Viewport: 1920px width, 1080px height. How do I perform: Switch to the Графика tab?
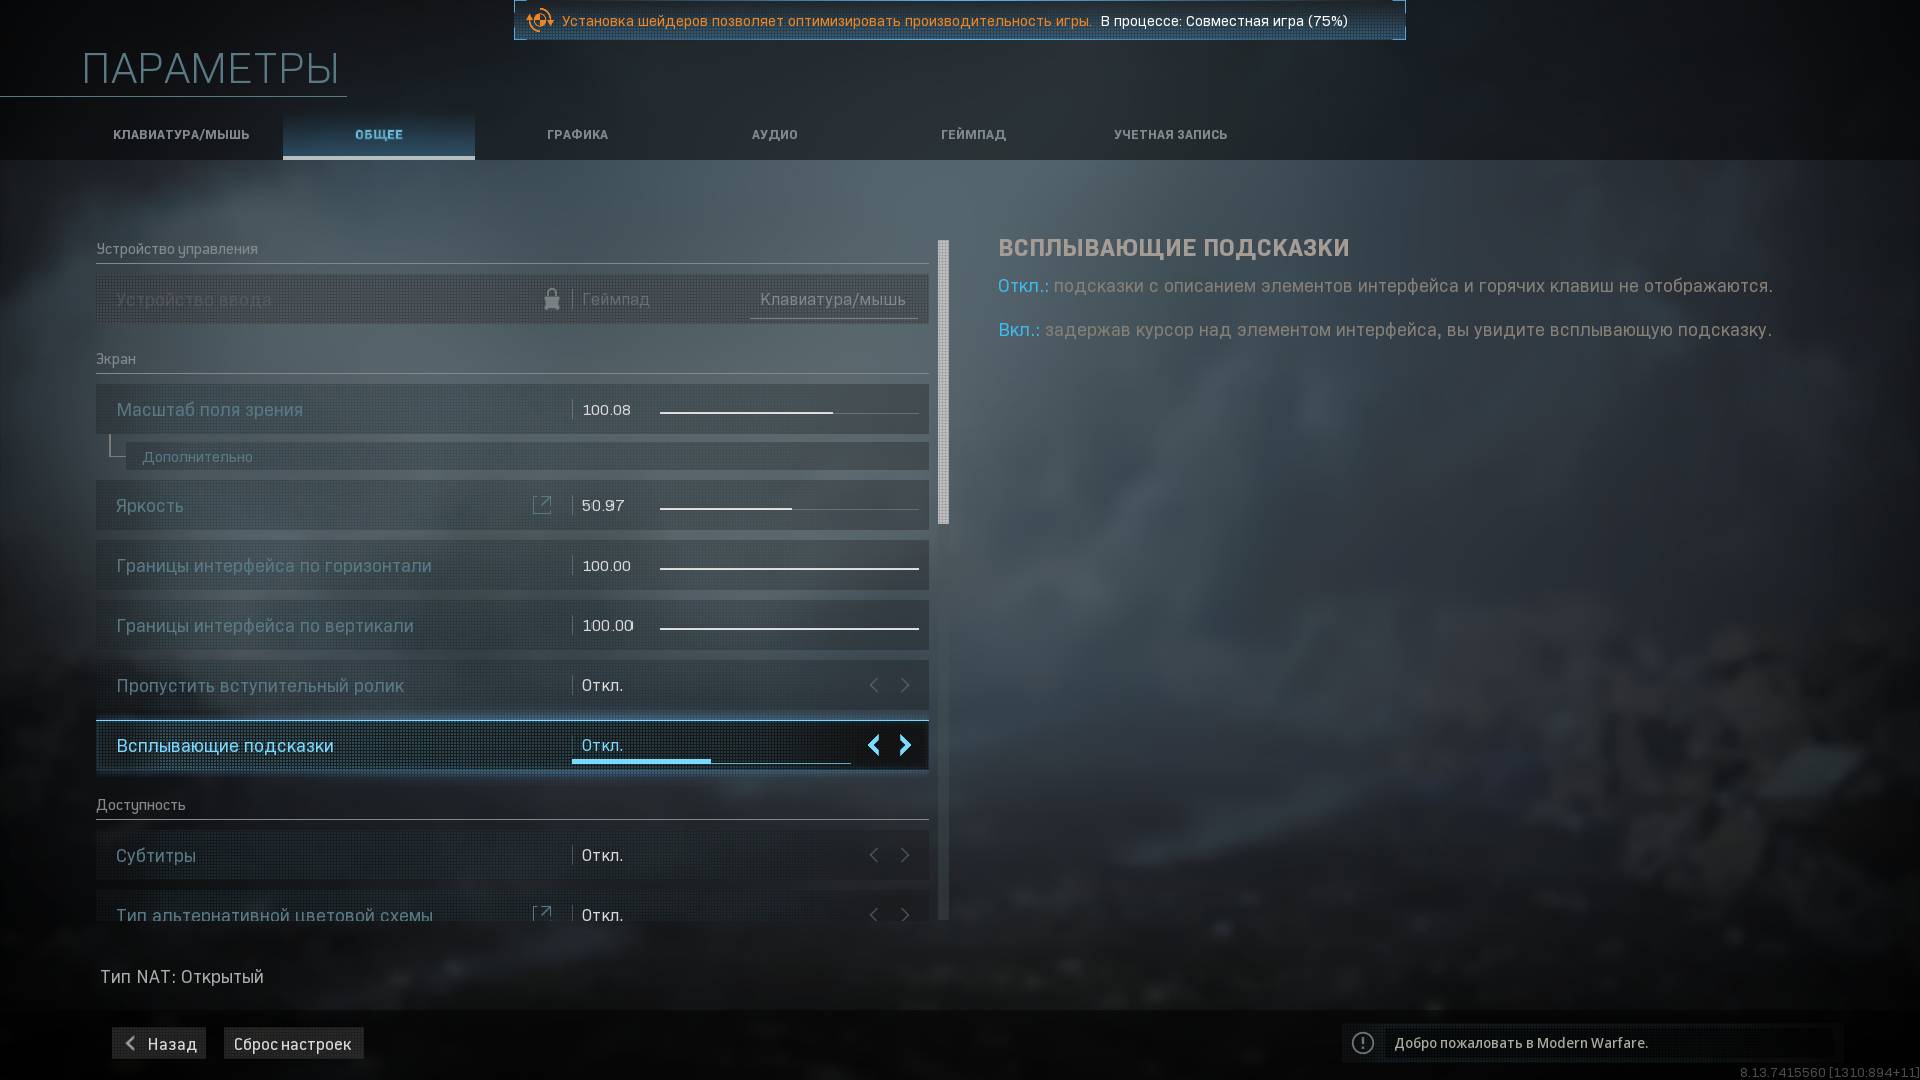(x=577, y=134)
